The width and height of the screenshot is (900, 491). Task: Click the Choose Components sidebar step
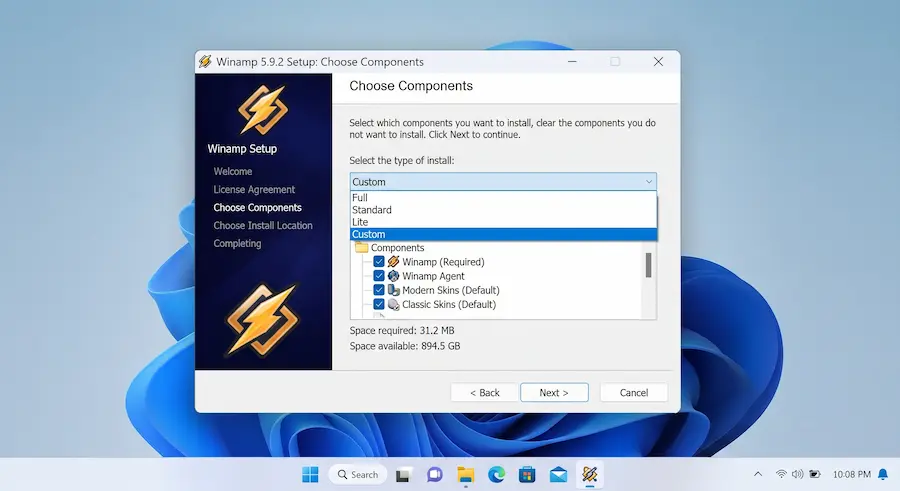coord(257,207)
